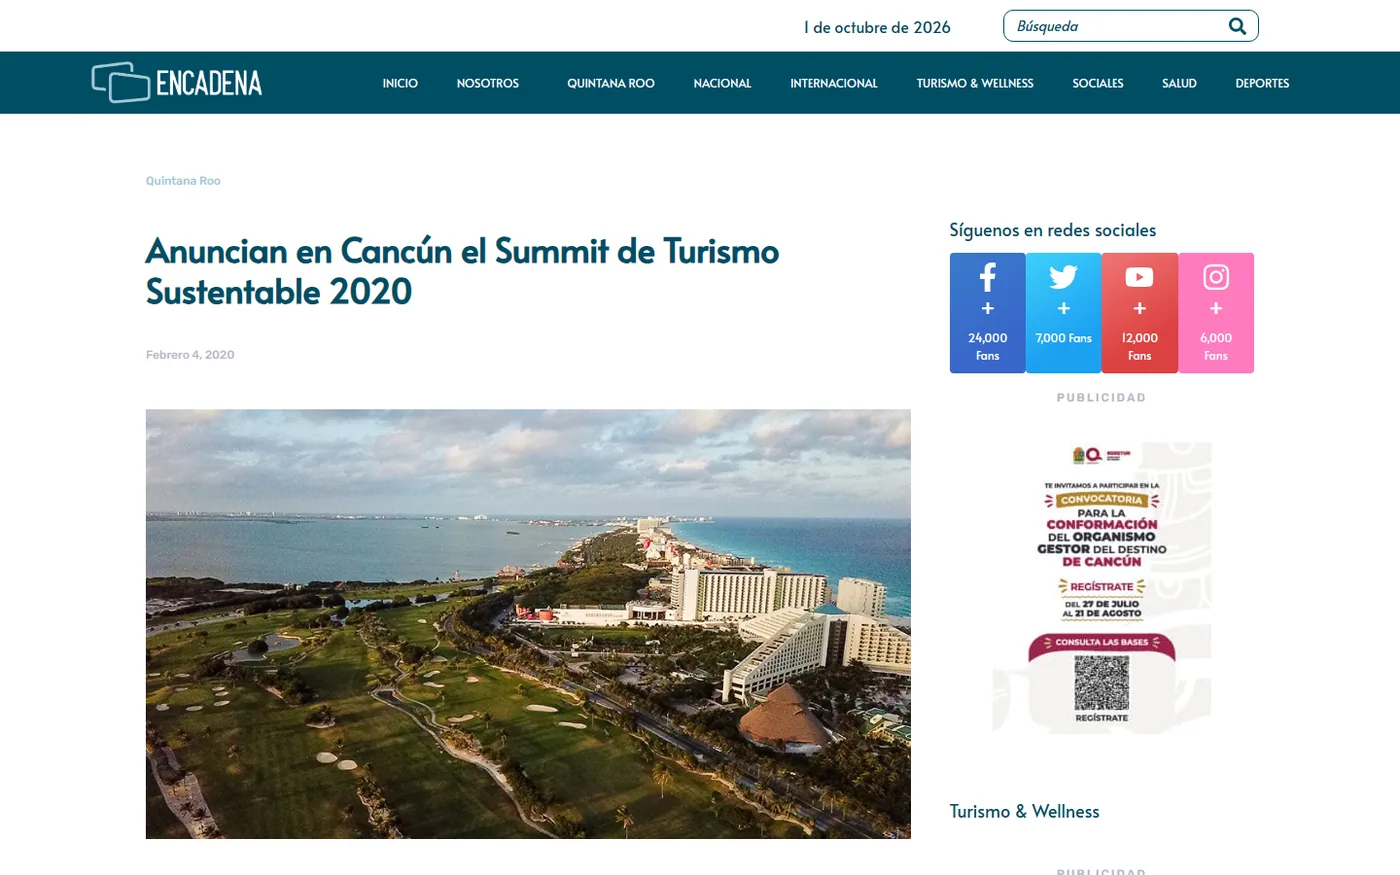Image resolution: width=1400 pixels, height=875 pixels.
Task: Click the Quintana Roo category link above the headline
Action: tap(183, 181)
